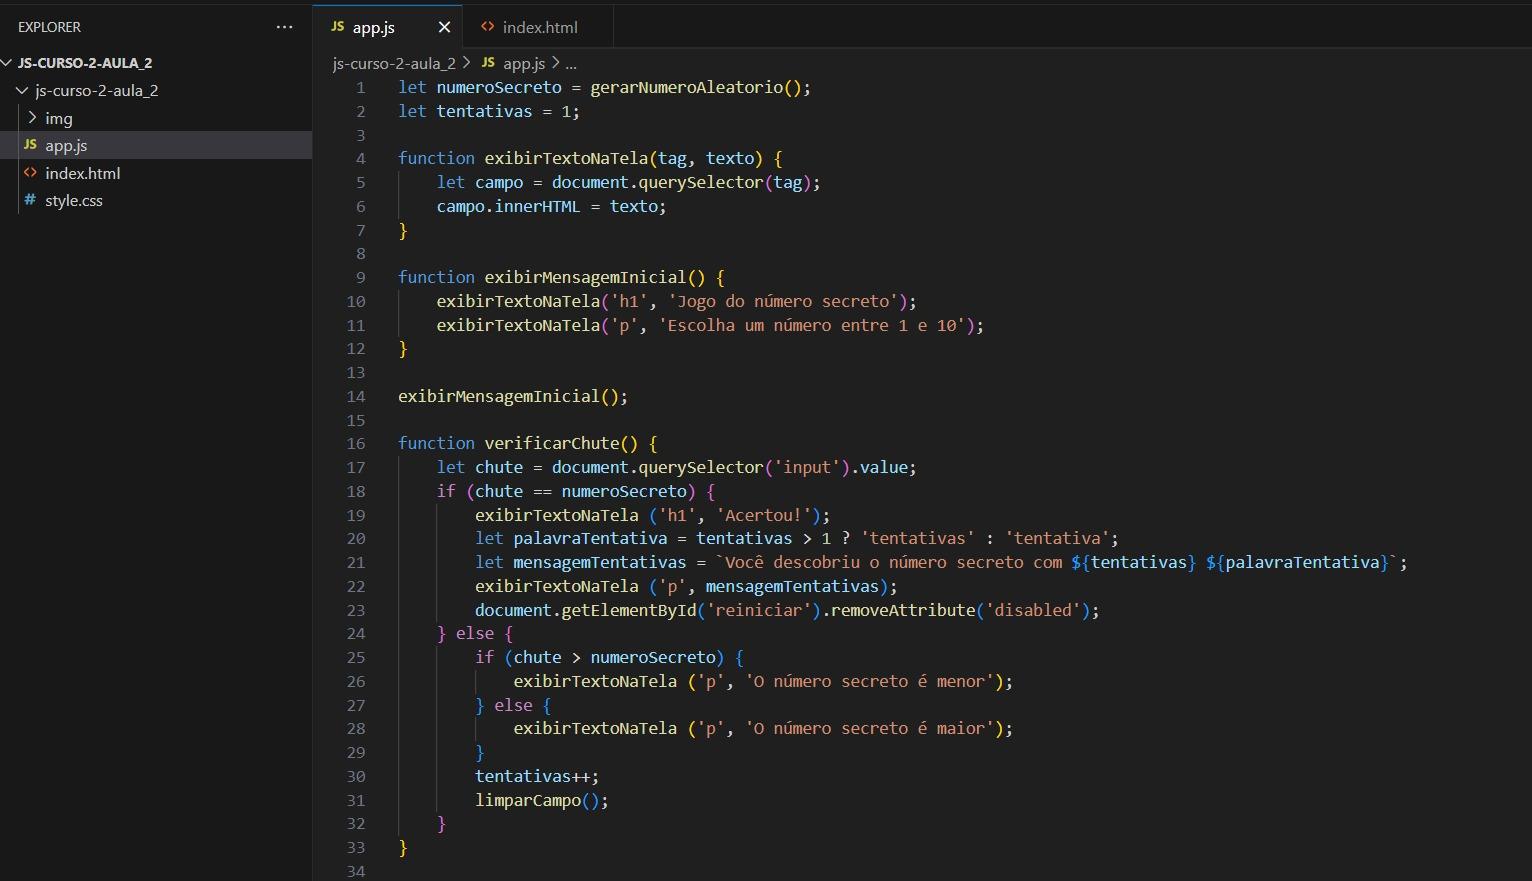Click the EXPLORER panel title

[x=49, y=27]
